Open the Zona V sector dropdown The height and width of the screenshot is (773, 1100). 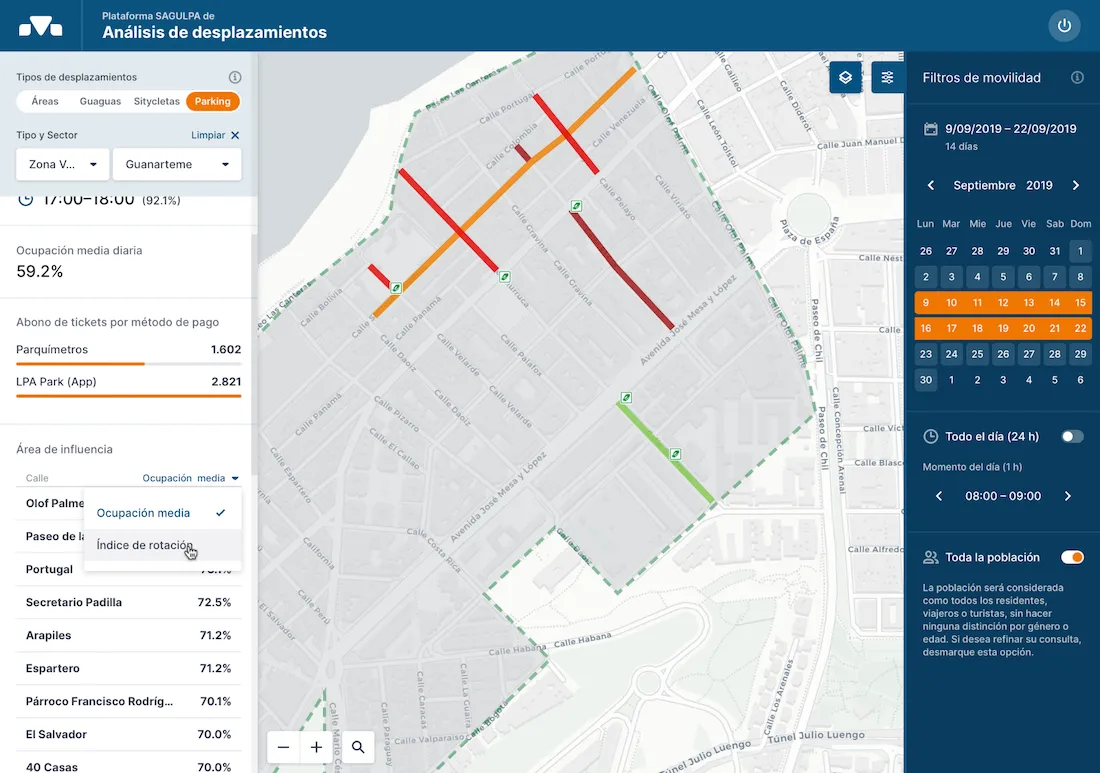coord(62,164)
